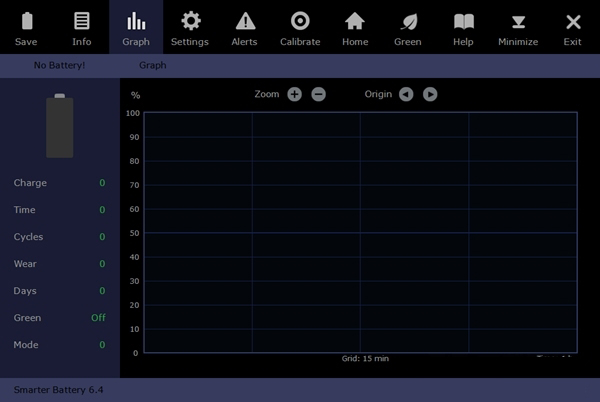The image size is (600, 402).
Task: Open the Alerts warning icon
Action: [x=245, y=27]
